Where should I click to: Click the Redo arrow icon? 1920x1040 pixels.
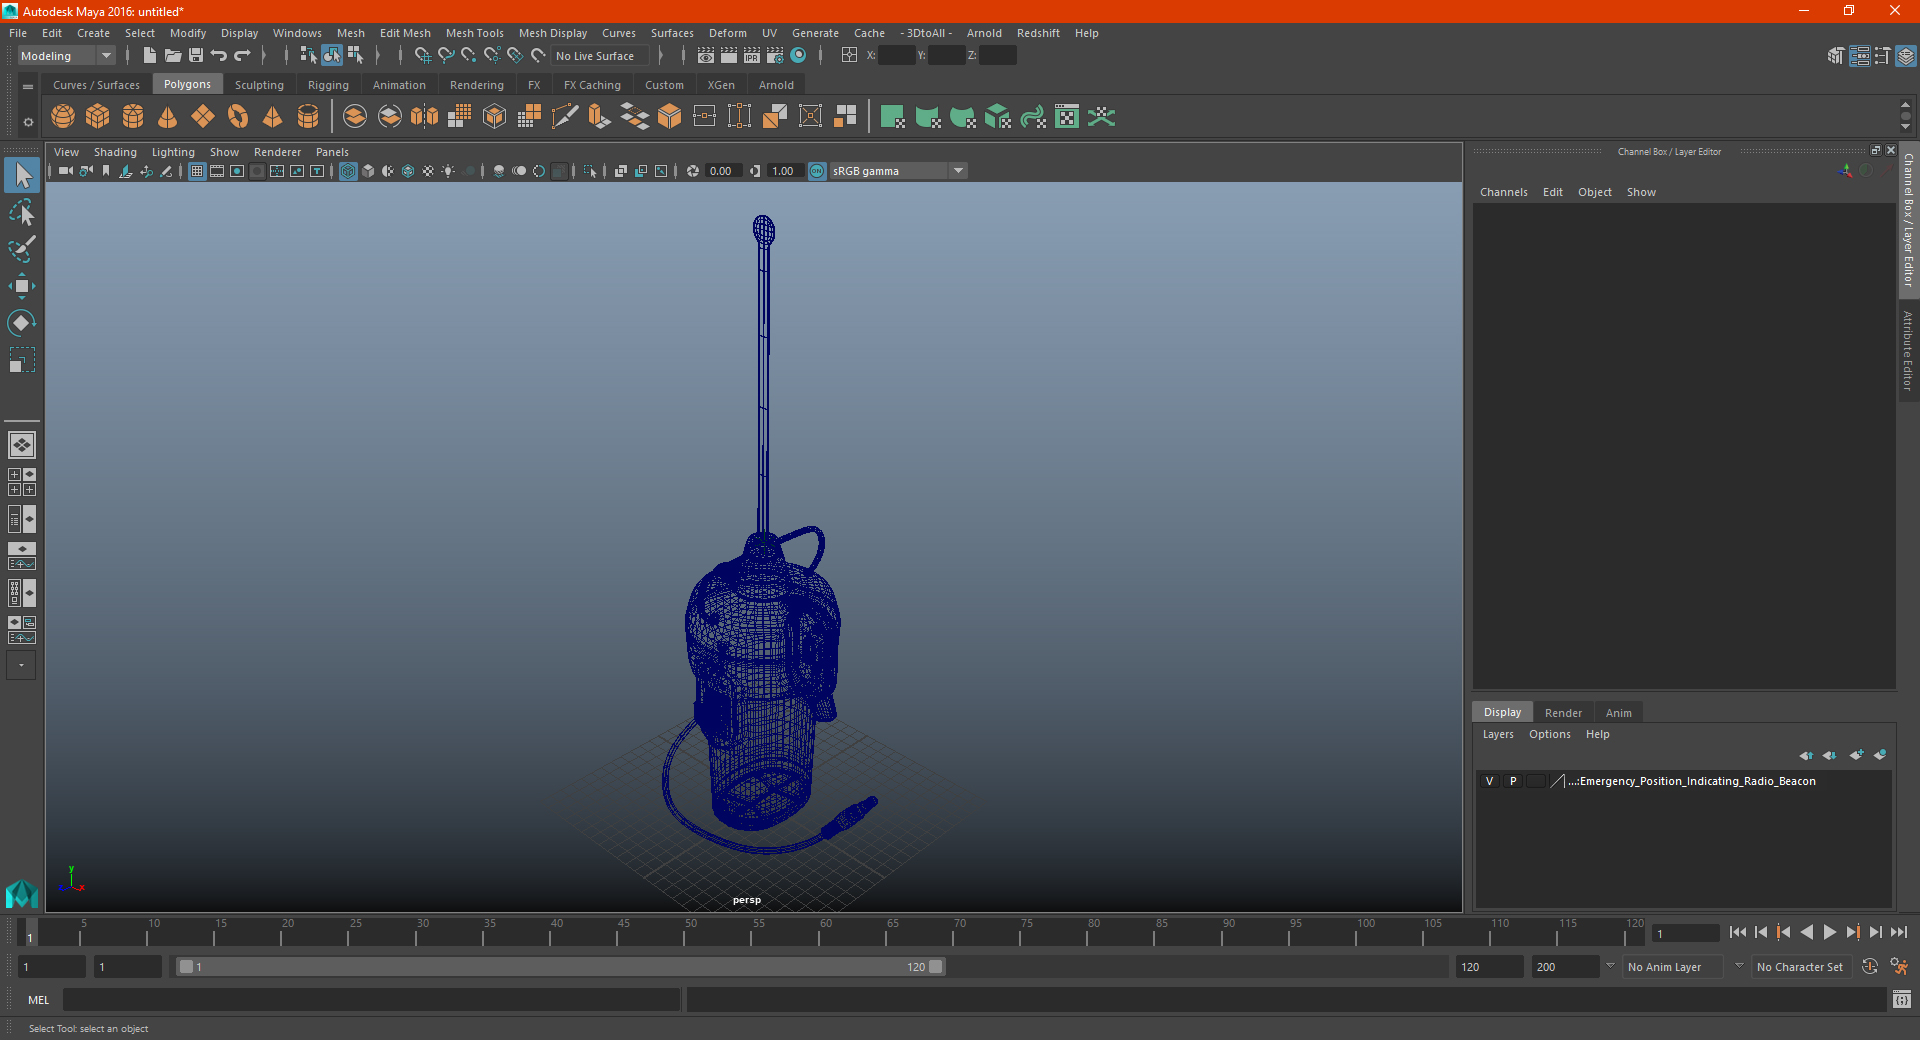click(242, 56)
